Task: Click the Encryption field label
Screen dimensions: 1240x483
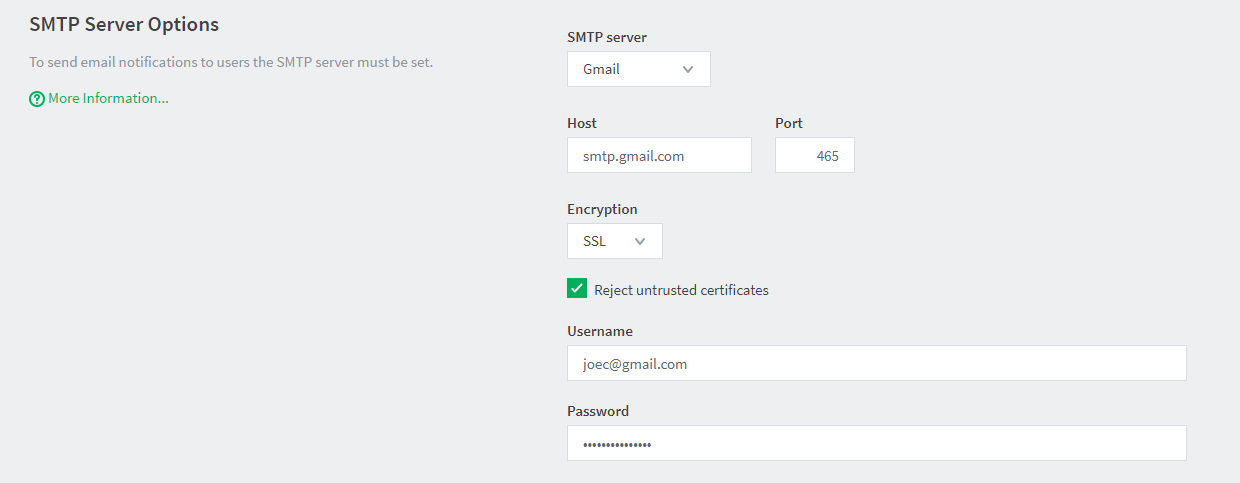Action: click(602, 209)
